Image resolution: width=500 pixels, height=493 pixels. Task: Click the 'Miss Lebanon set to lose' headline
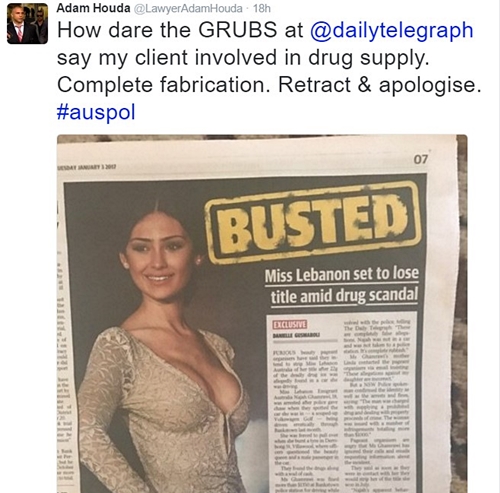[x=342, y=275]
